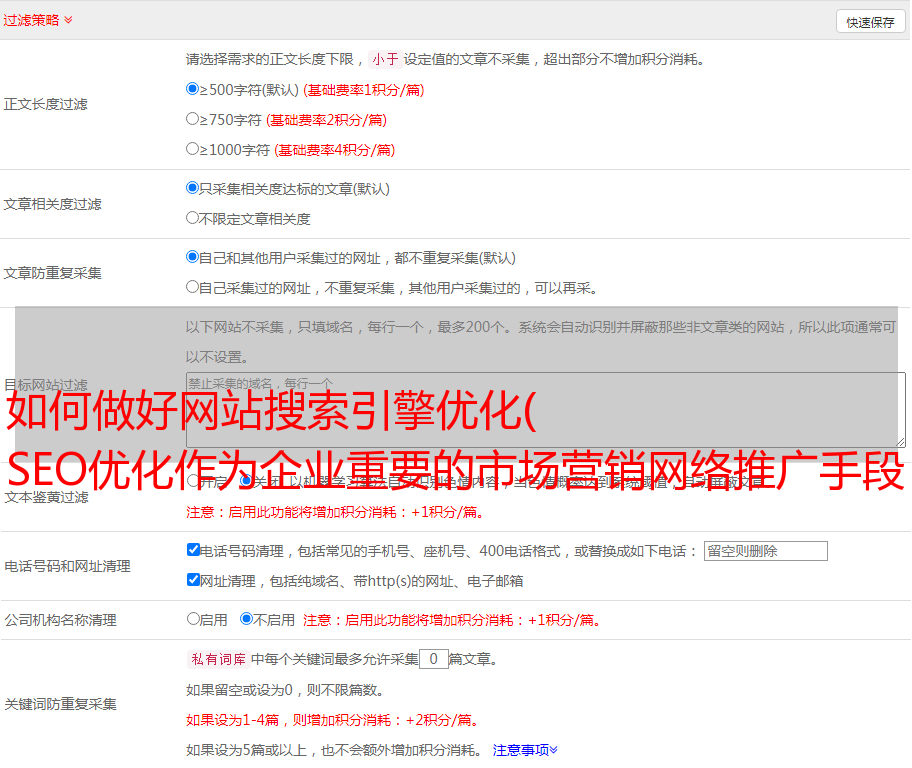Click the 关键词防重复采集 row label
Image resolution: width=912 pixels, height=768 pixels.
pyautogui.click(x=60, y=704)
